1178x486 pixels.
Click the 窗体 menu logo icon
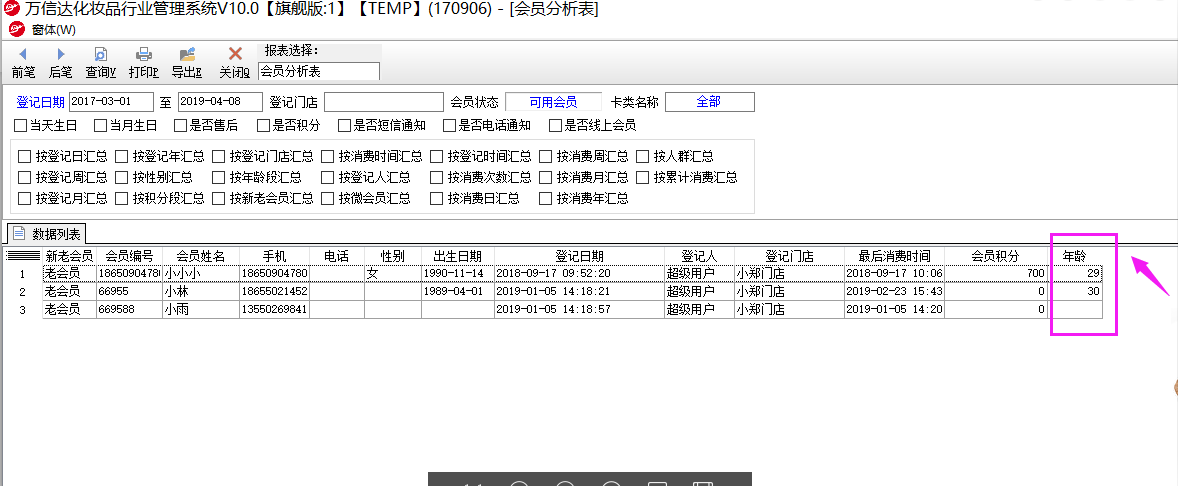click(17, 29)
